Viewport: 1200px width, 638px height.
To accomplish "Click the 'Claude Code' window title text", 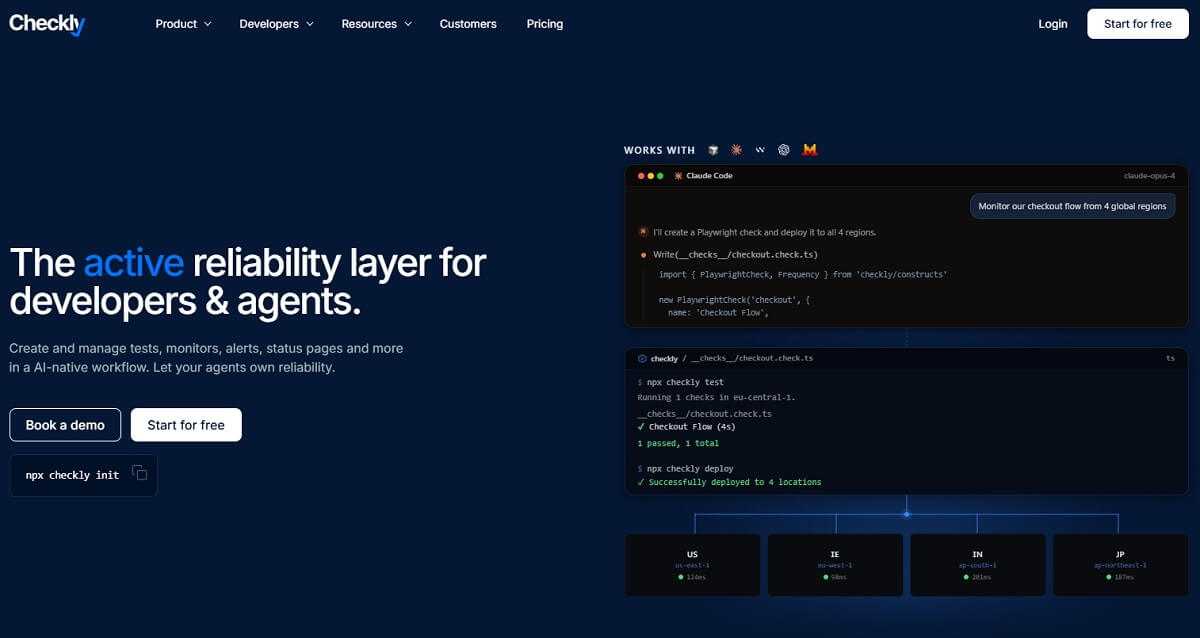I will [x=709, y=176].
